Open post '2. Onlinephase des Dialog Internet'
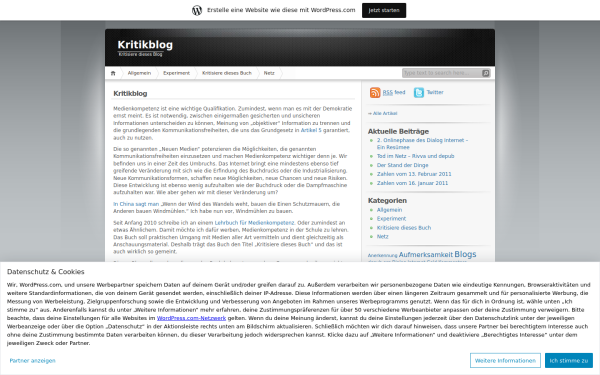This screenshot has height=375, width=600. point(422,144)
